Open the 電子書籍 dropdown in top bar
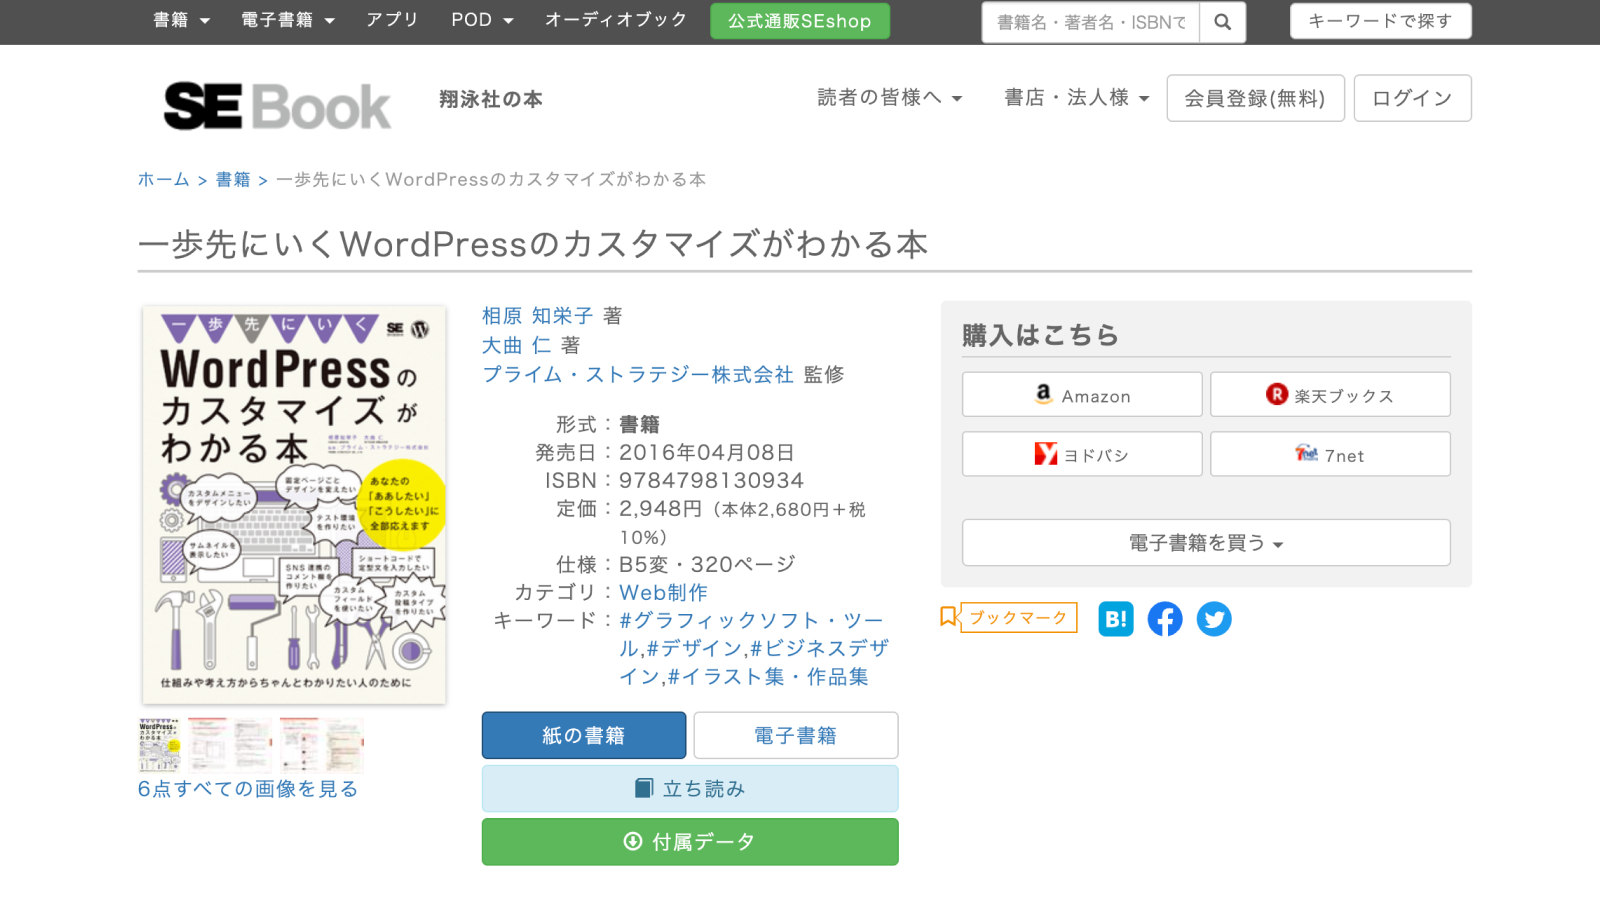The image size is (1600, 900). tap(288, 20)
